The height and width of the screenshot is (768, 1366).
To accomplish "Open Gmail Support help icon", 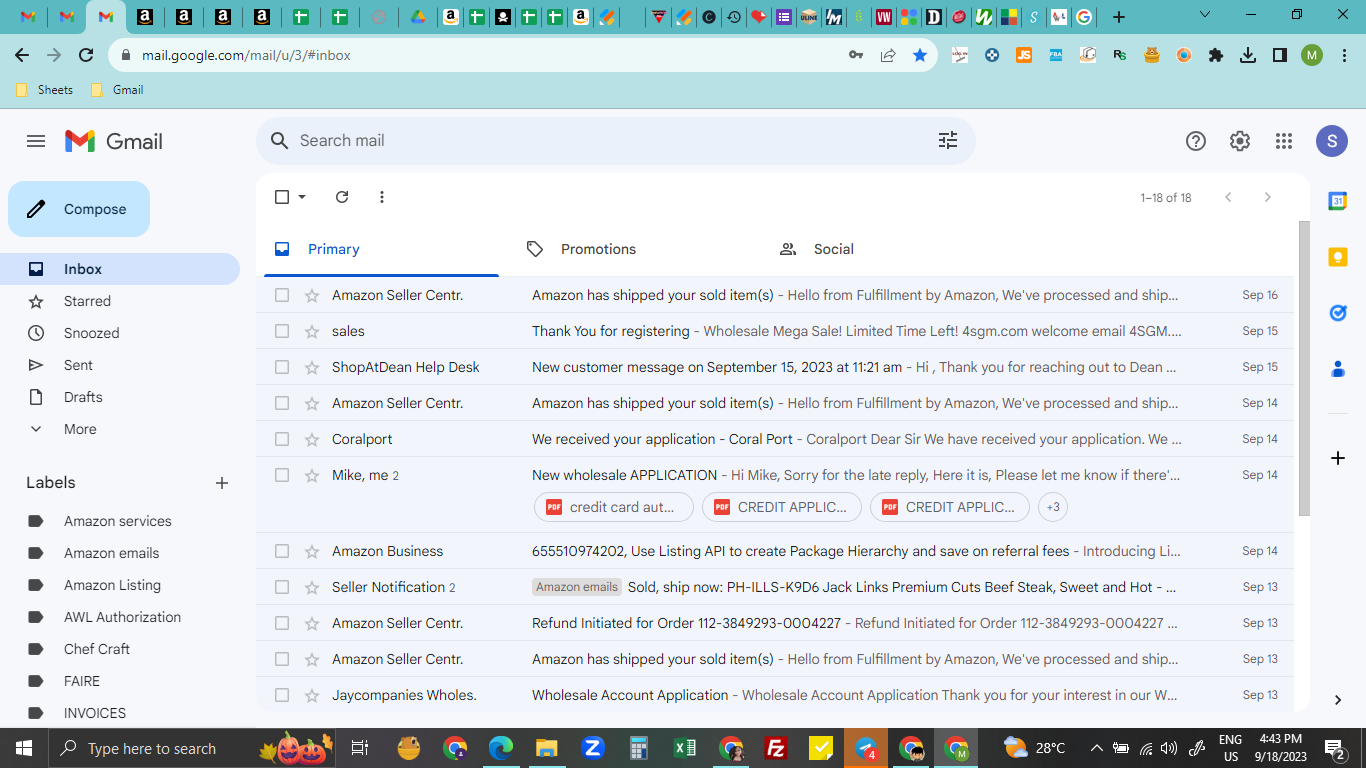I will tap(1196, 141).
